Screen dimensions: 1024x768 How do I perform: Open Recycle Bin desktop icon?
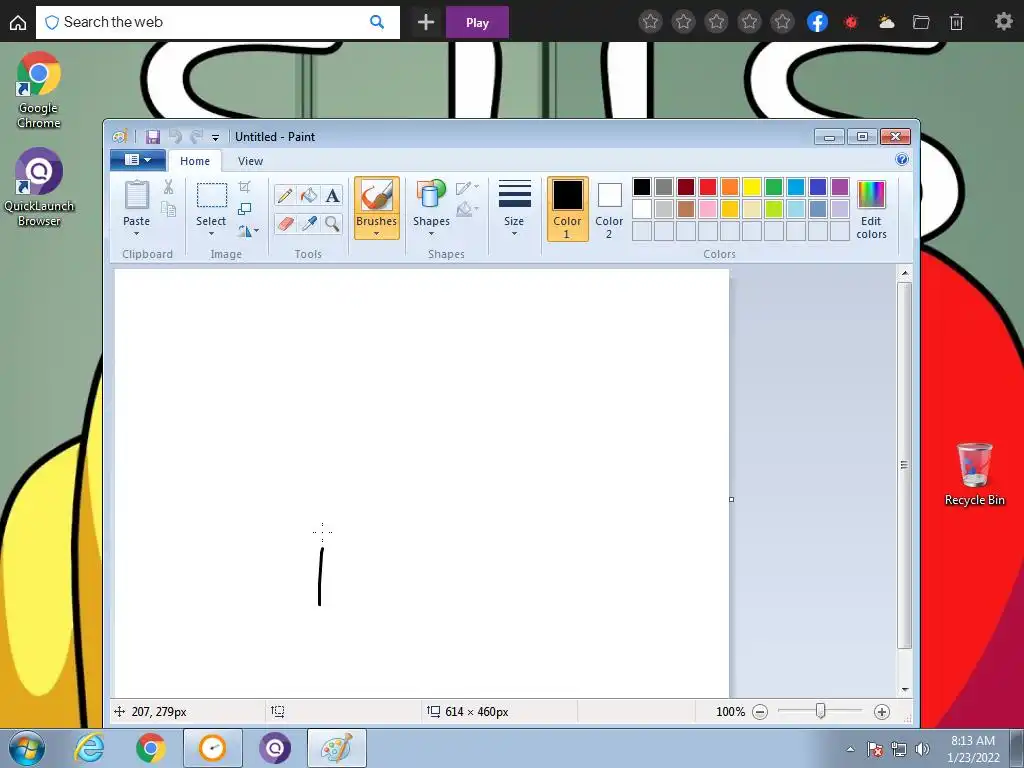(x=974, y=474)
